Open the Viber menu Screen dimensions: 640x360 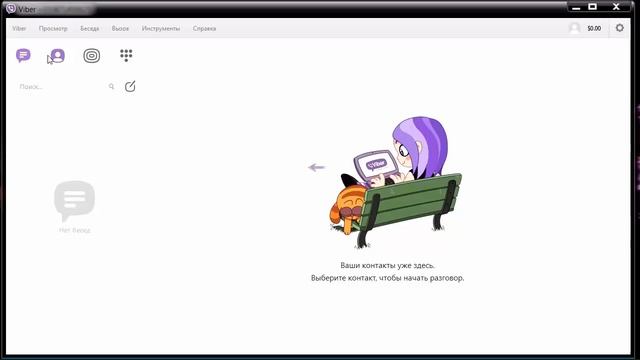(x=19, y=29)
